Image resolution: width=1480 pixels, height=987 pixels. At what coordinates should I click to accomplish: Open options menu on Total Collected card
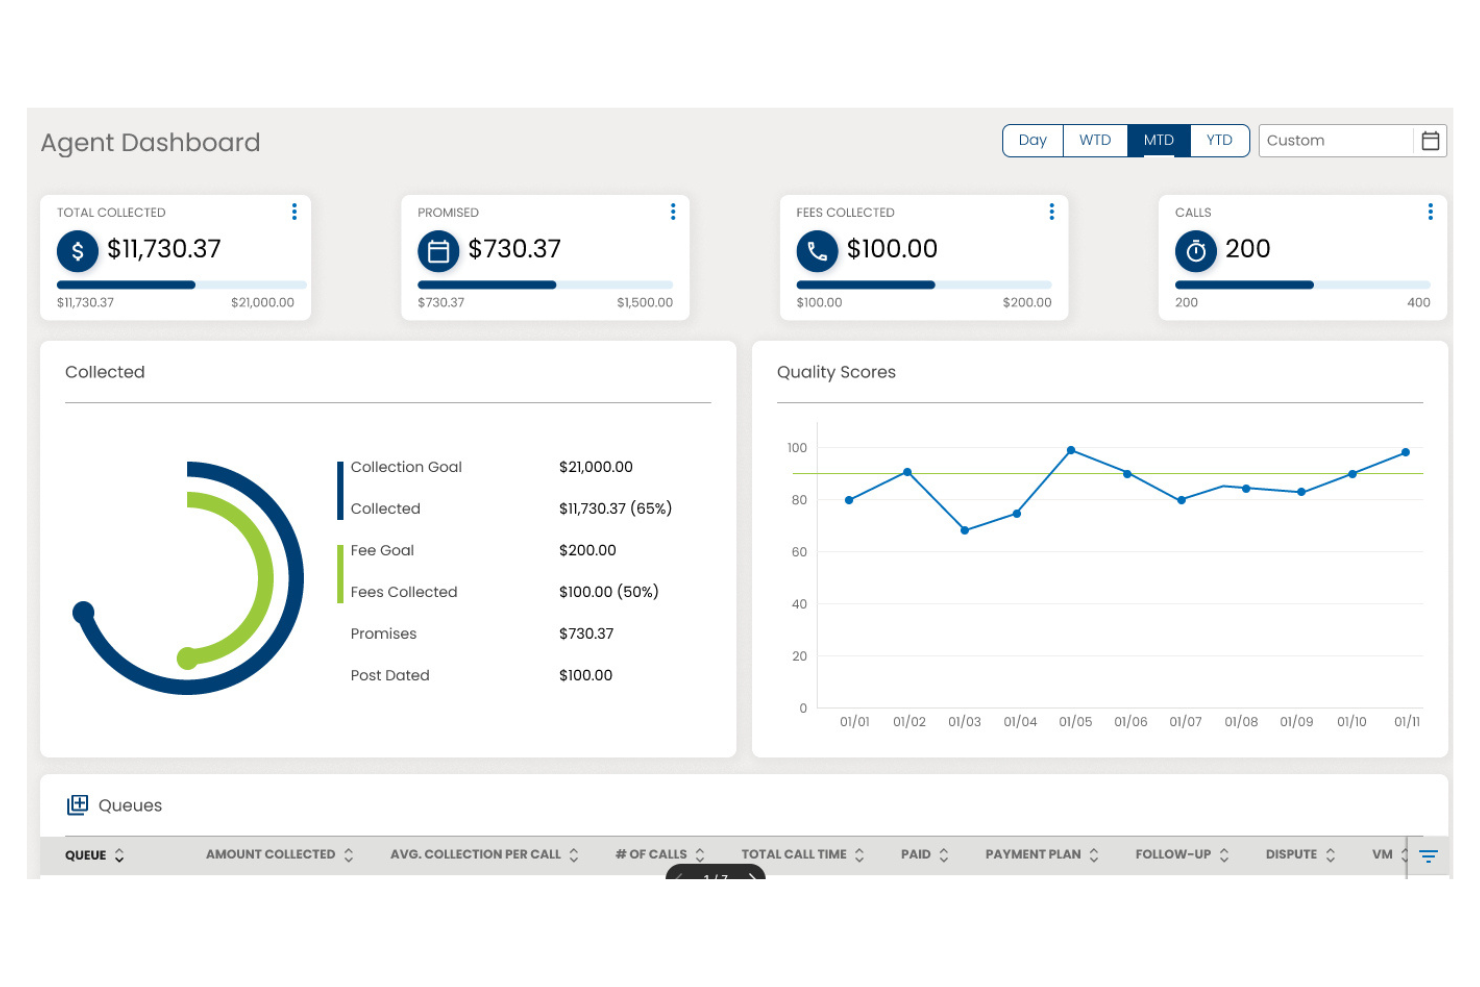pos(294,211)
